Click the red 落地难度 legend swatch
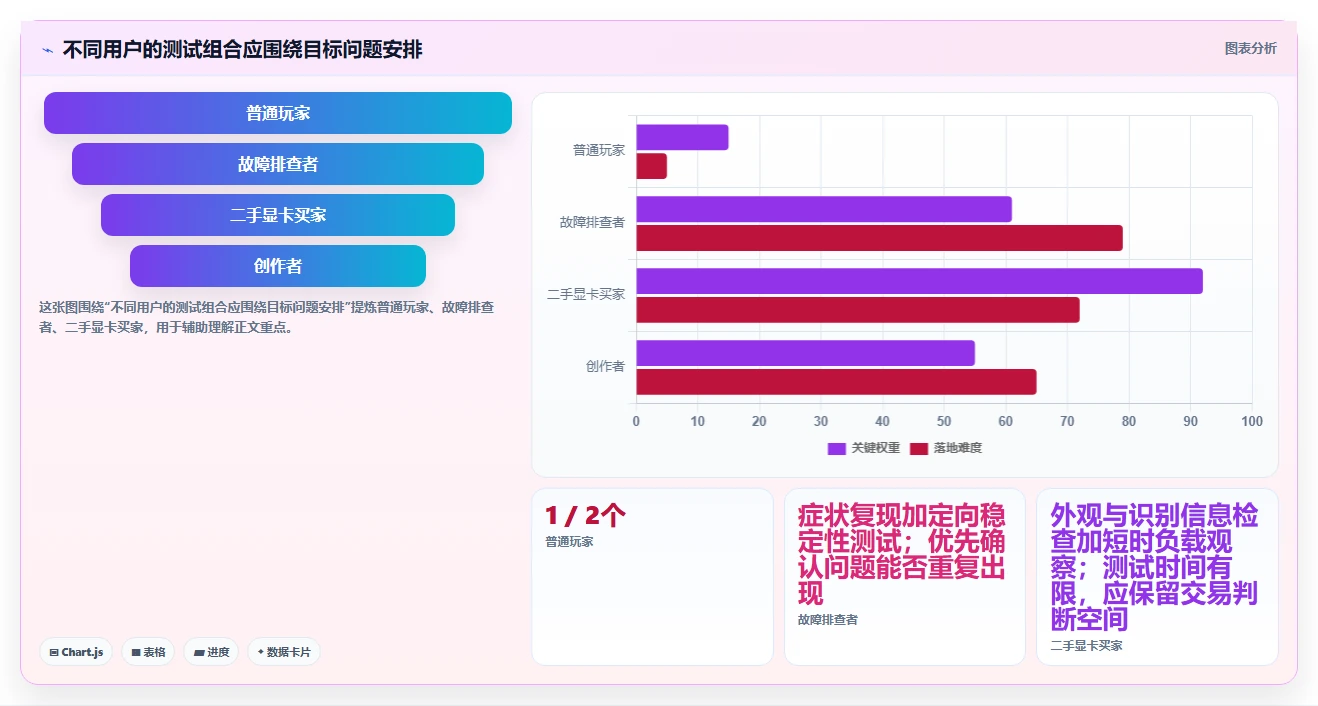The image size is (1318, 706). pos(920,448)
